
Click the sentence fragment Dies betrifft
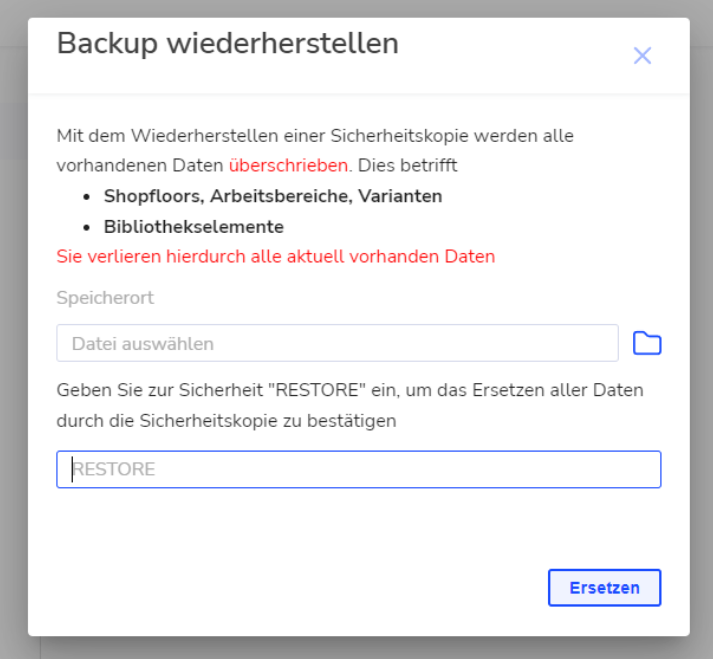(407, 166)
